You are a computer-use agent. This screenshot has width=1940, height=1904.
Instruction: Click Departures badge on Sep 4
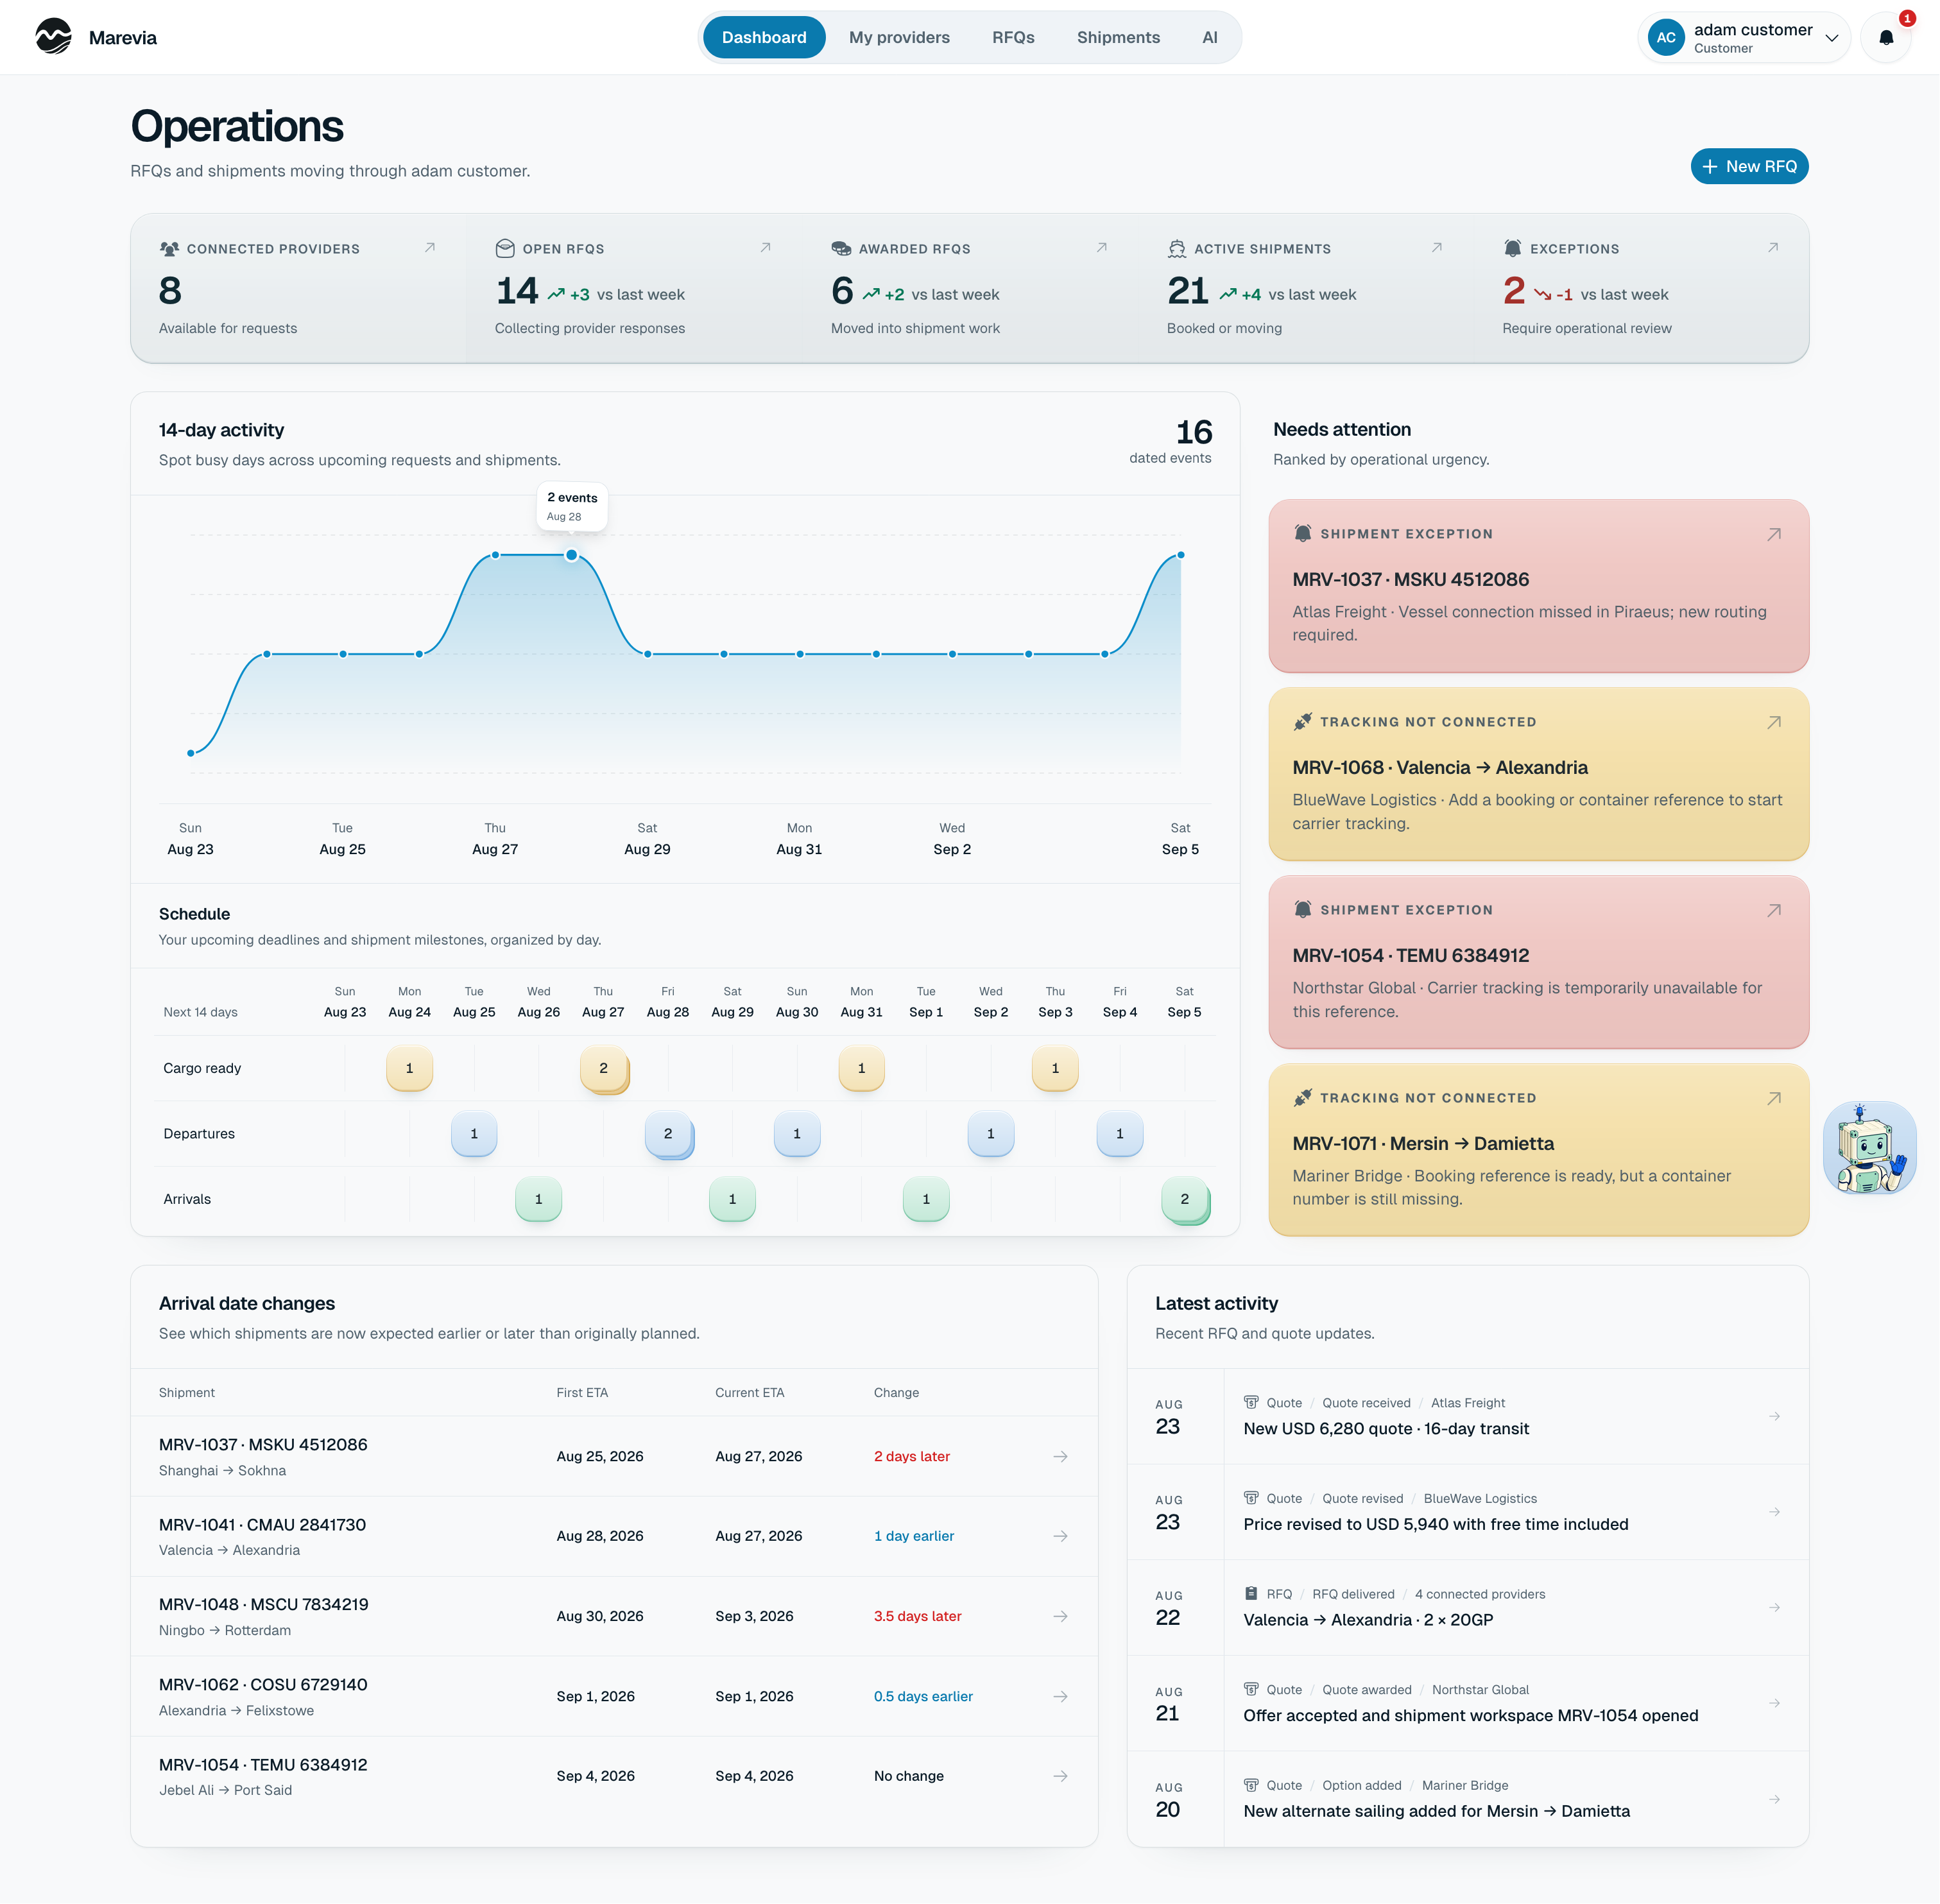(1120, 1133)
